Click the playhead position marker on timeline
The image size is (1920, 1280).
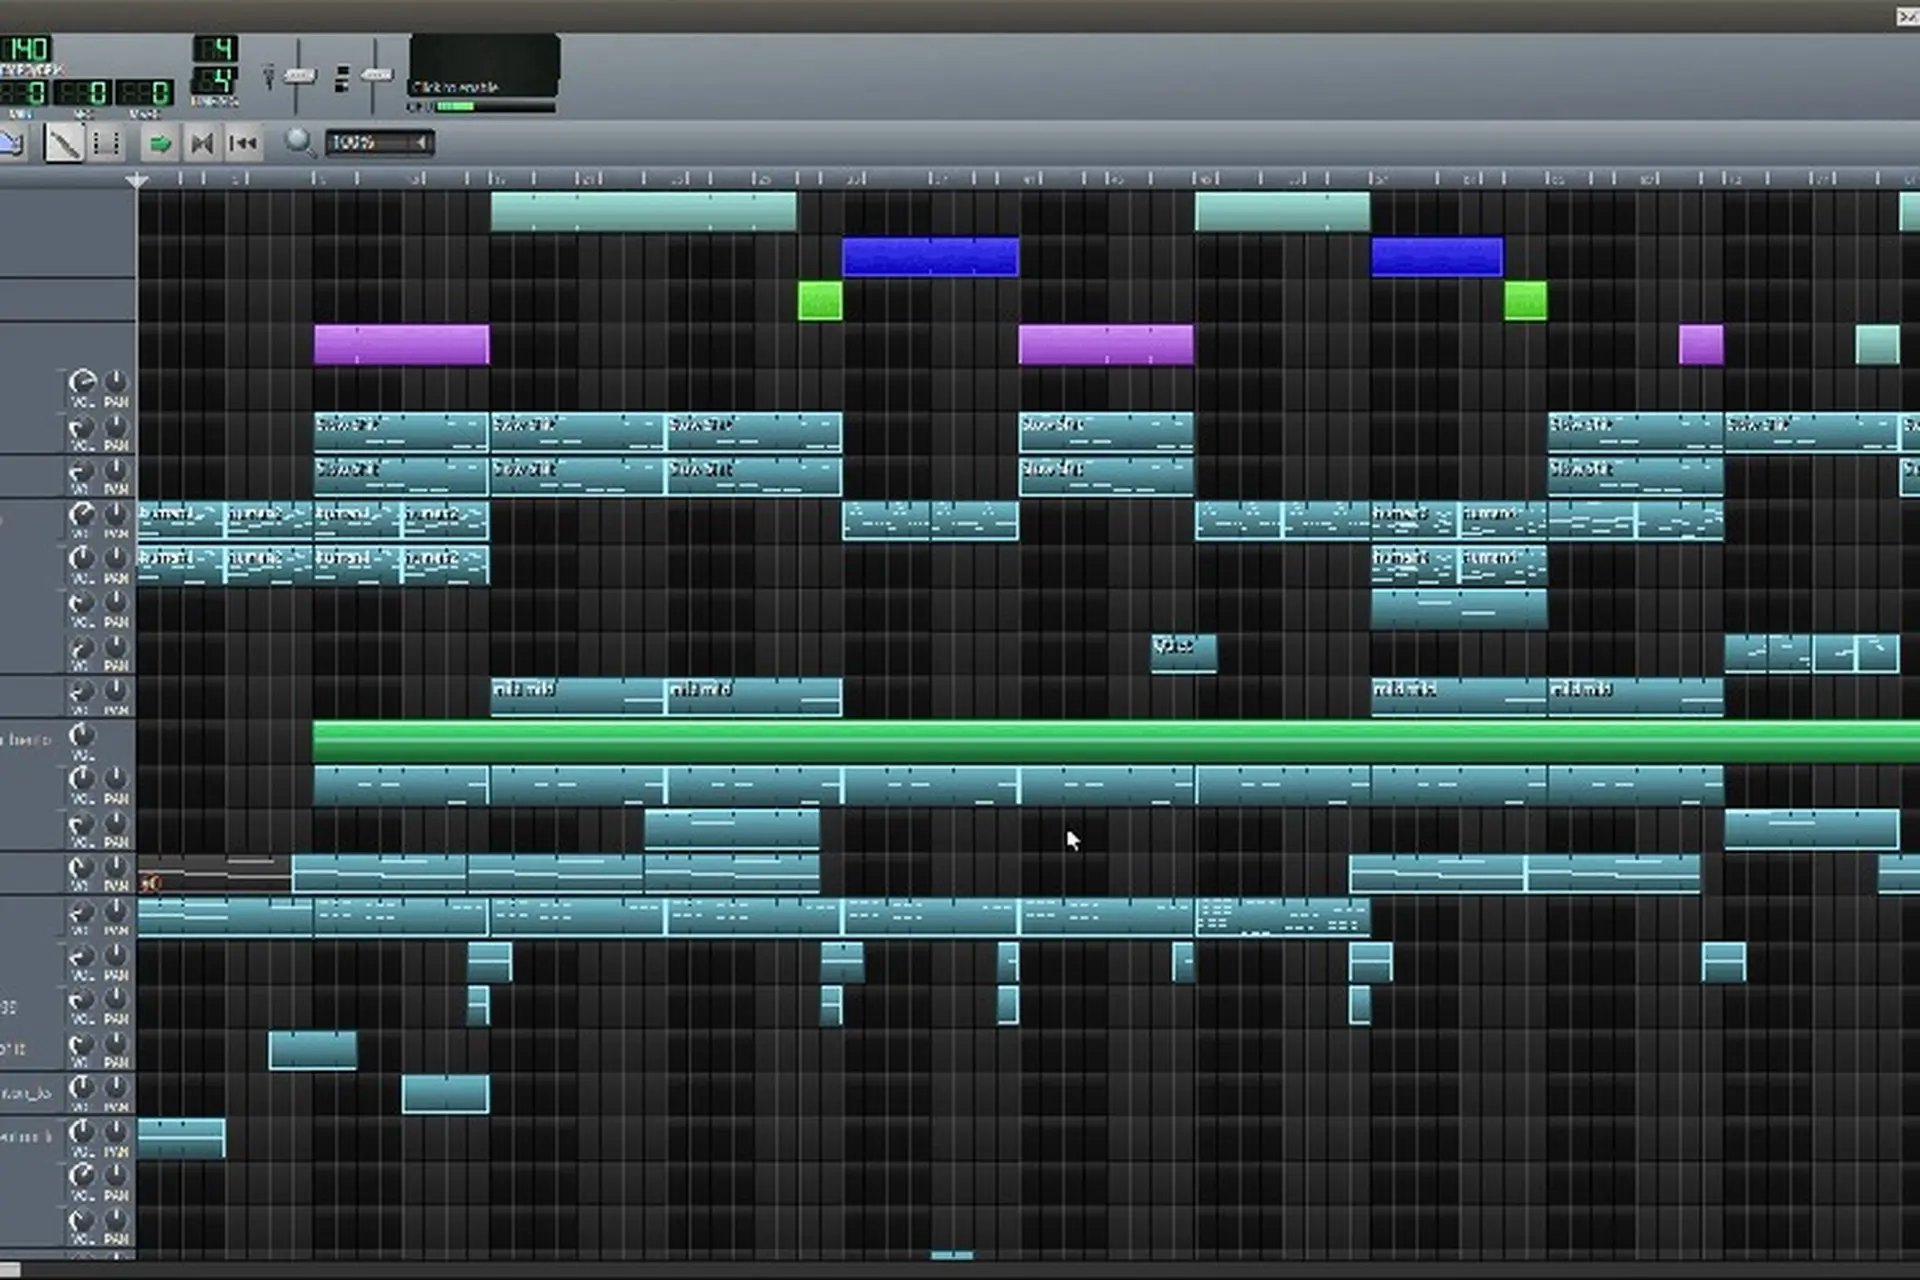[137, 180]
